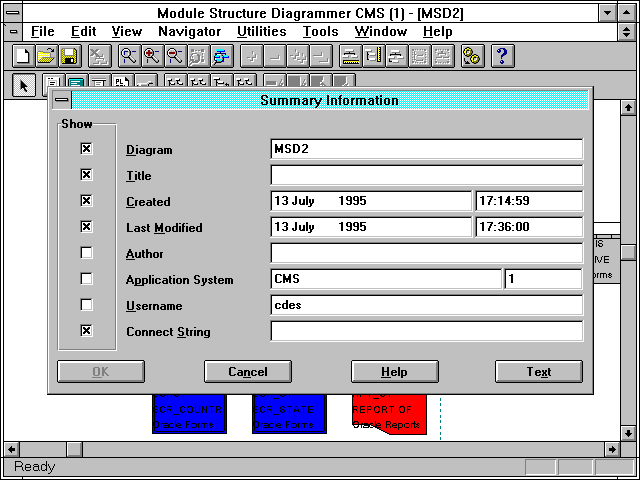Click the first magnifier icon in toolbar

(128, 57)
